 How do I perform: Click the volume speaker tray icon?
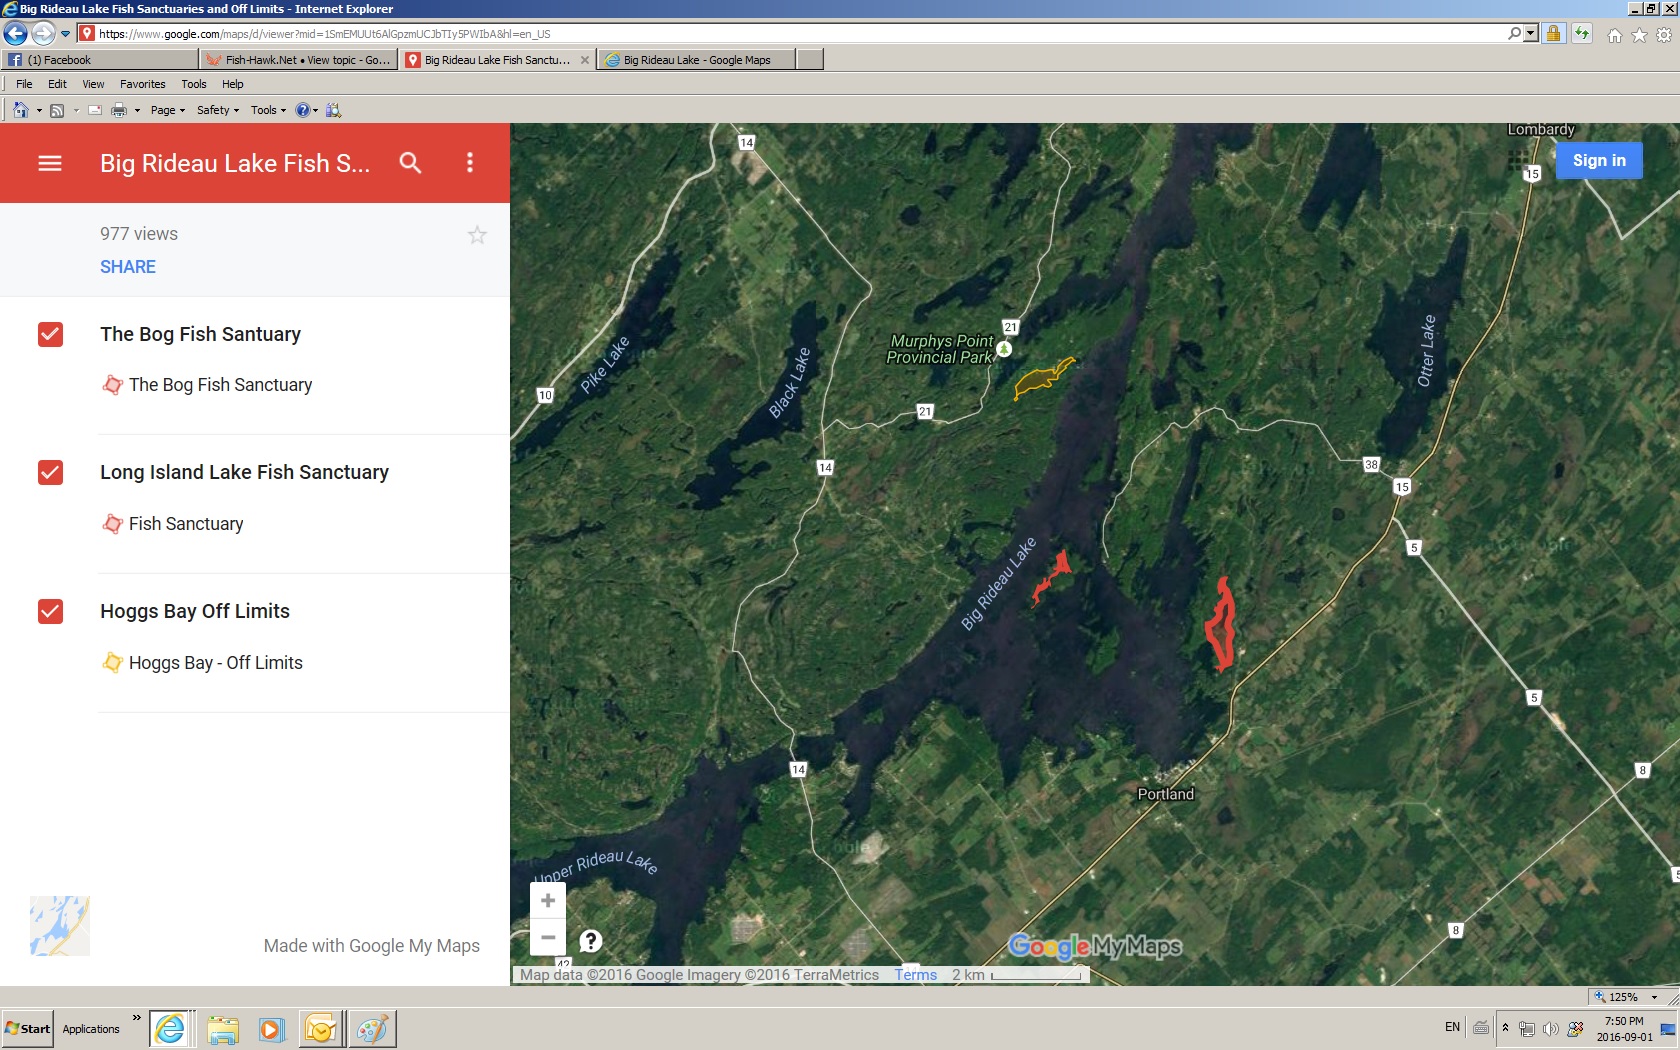pos(1550,1028)
